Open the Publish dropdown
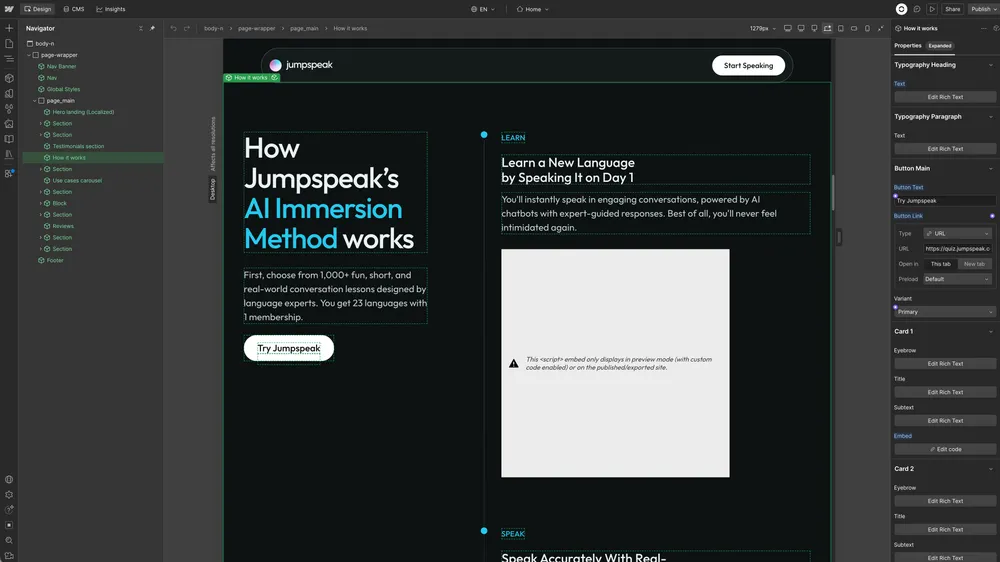Image resolution: width=1000 pixels, height=562 pixels. point(983,9)
